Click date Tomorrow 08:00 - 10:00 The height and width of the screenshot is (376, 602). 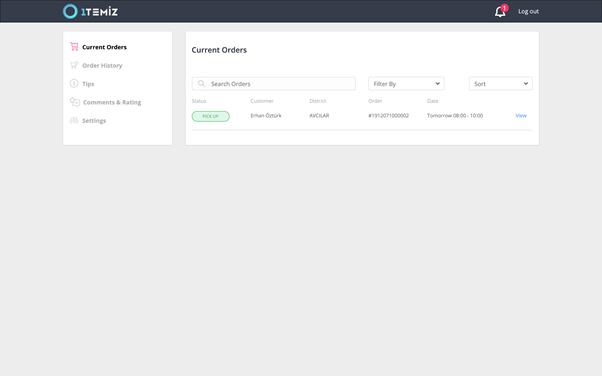[x=455, y=116]
